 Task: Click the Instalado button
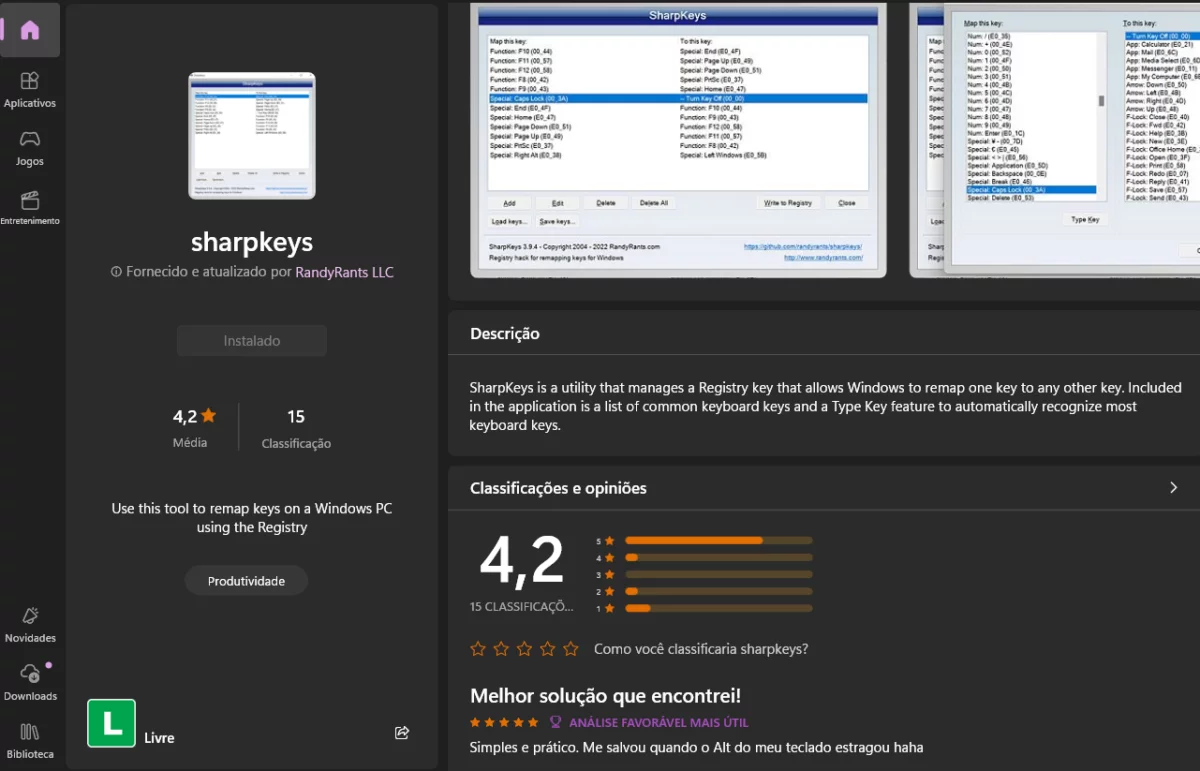(252, 341)
